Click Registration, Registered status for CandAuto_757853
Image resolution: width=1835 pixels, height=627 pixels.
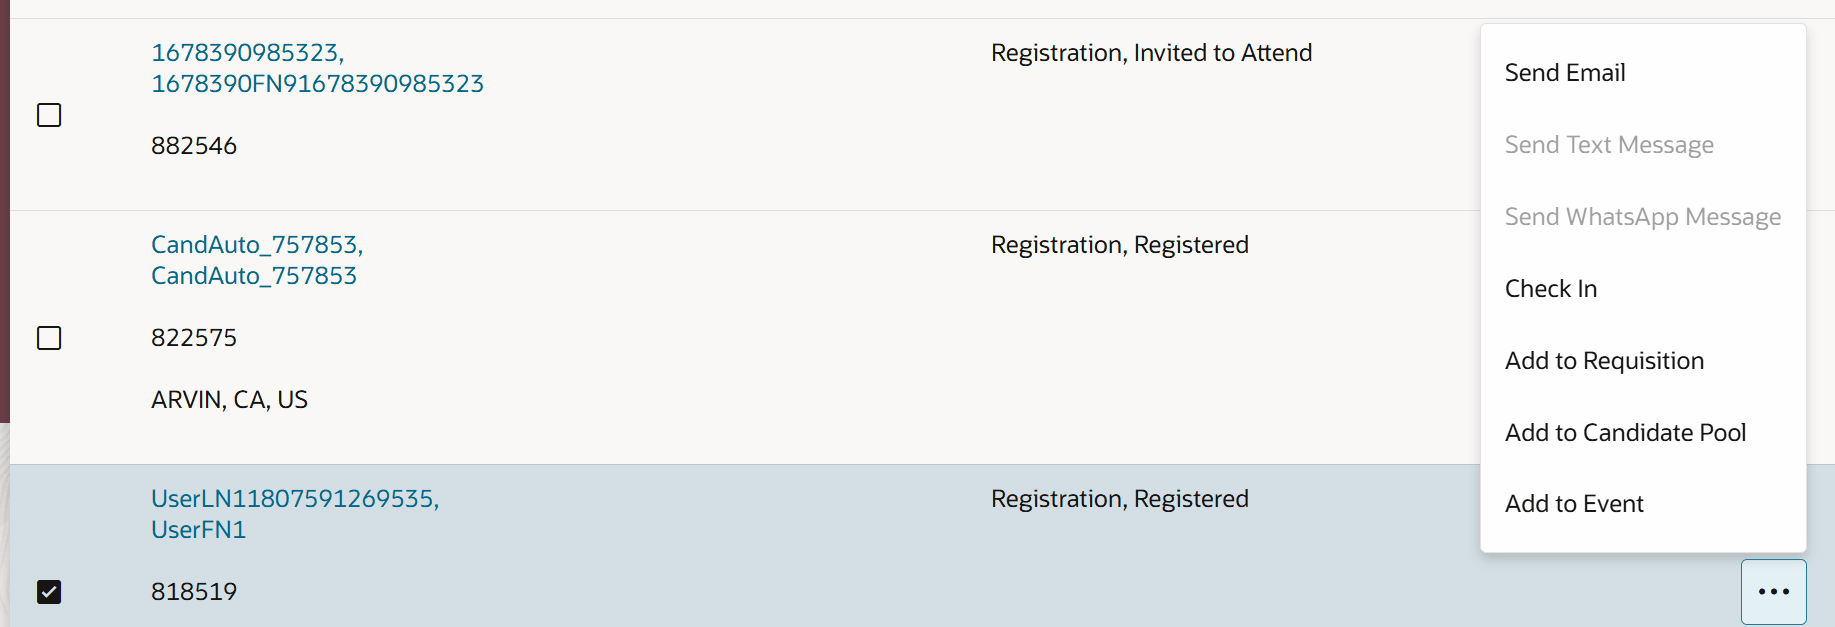pos(1119,244)
